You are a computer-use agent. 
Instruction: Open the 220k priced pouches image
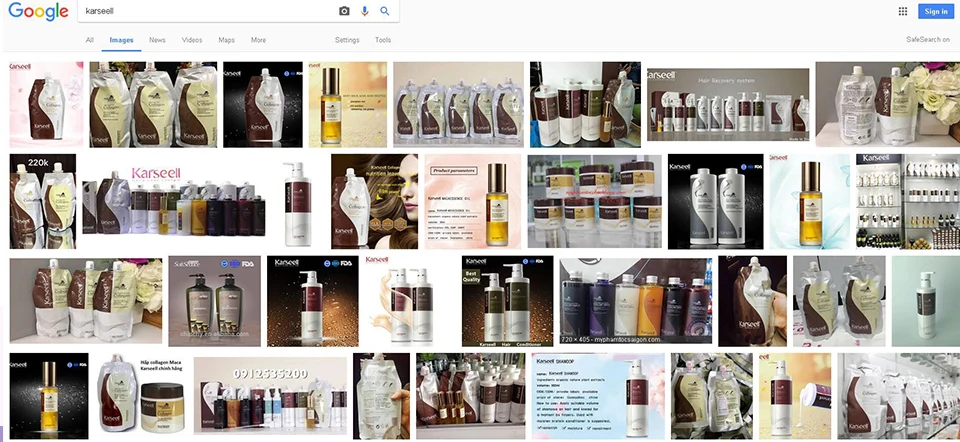(43, 201)
